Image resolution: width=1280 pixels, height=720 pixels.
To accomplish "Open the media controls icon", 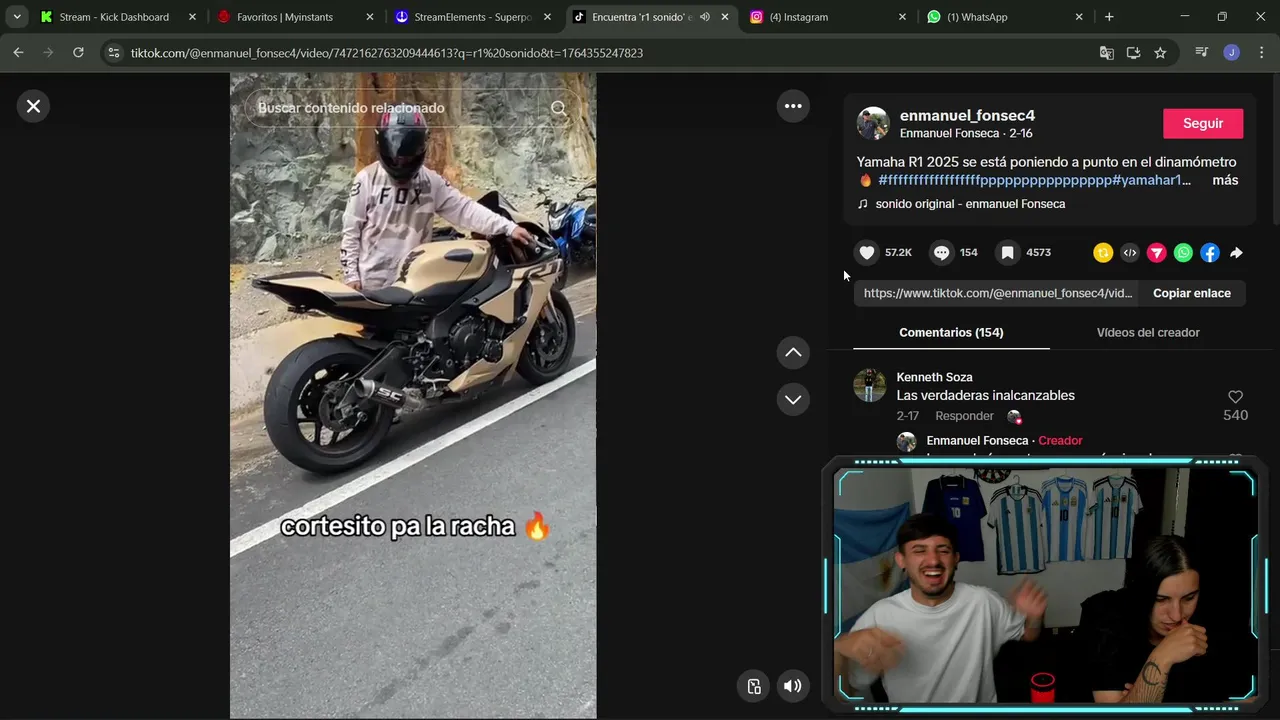I will pyautogui.click(x=1202, y=53).
